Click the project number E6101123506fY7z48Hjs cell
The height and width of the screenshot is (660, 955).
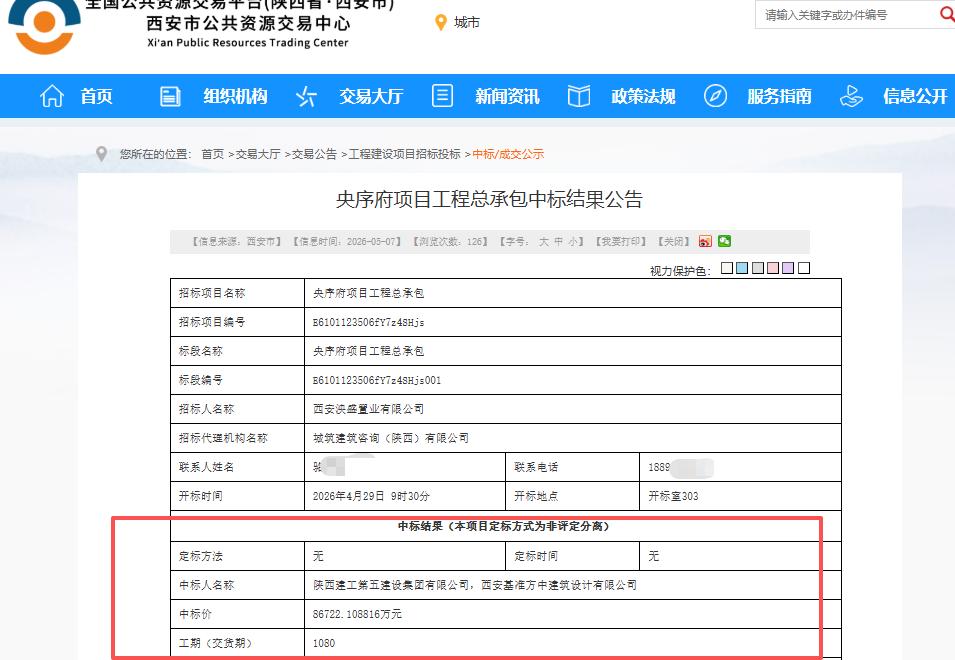tap(573, 322)
